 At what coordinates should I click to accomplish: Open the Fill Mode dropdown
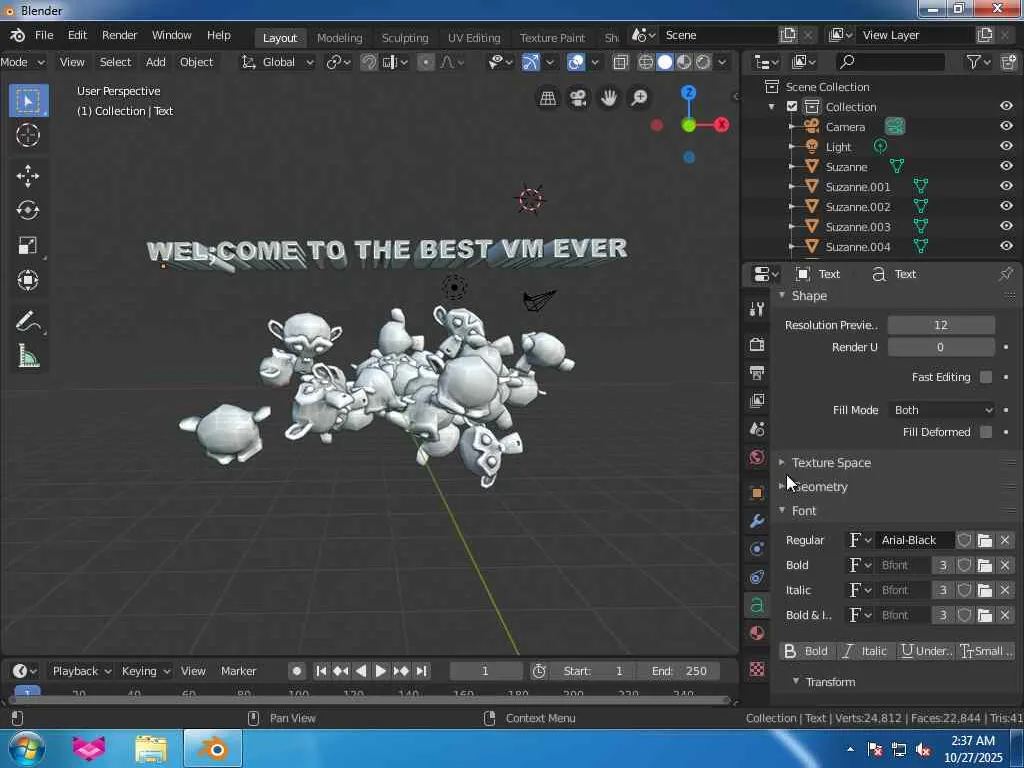click(942, 410)
